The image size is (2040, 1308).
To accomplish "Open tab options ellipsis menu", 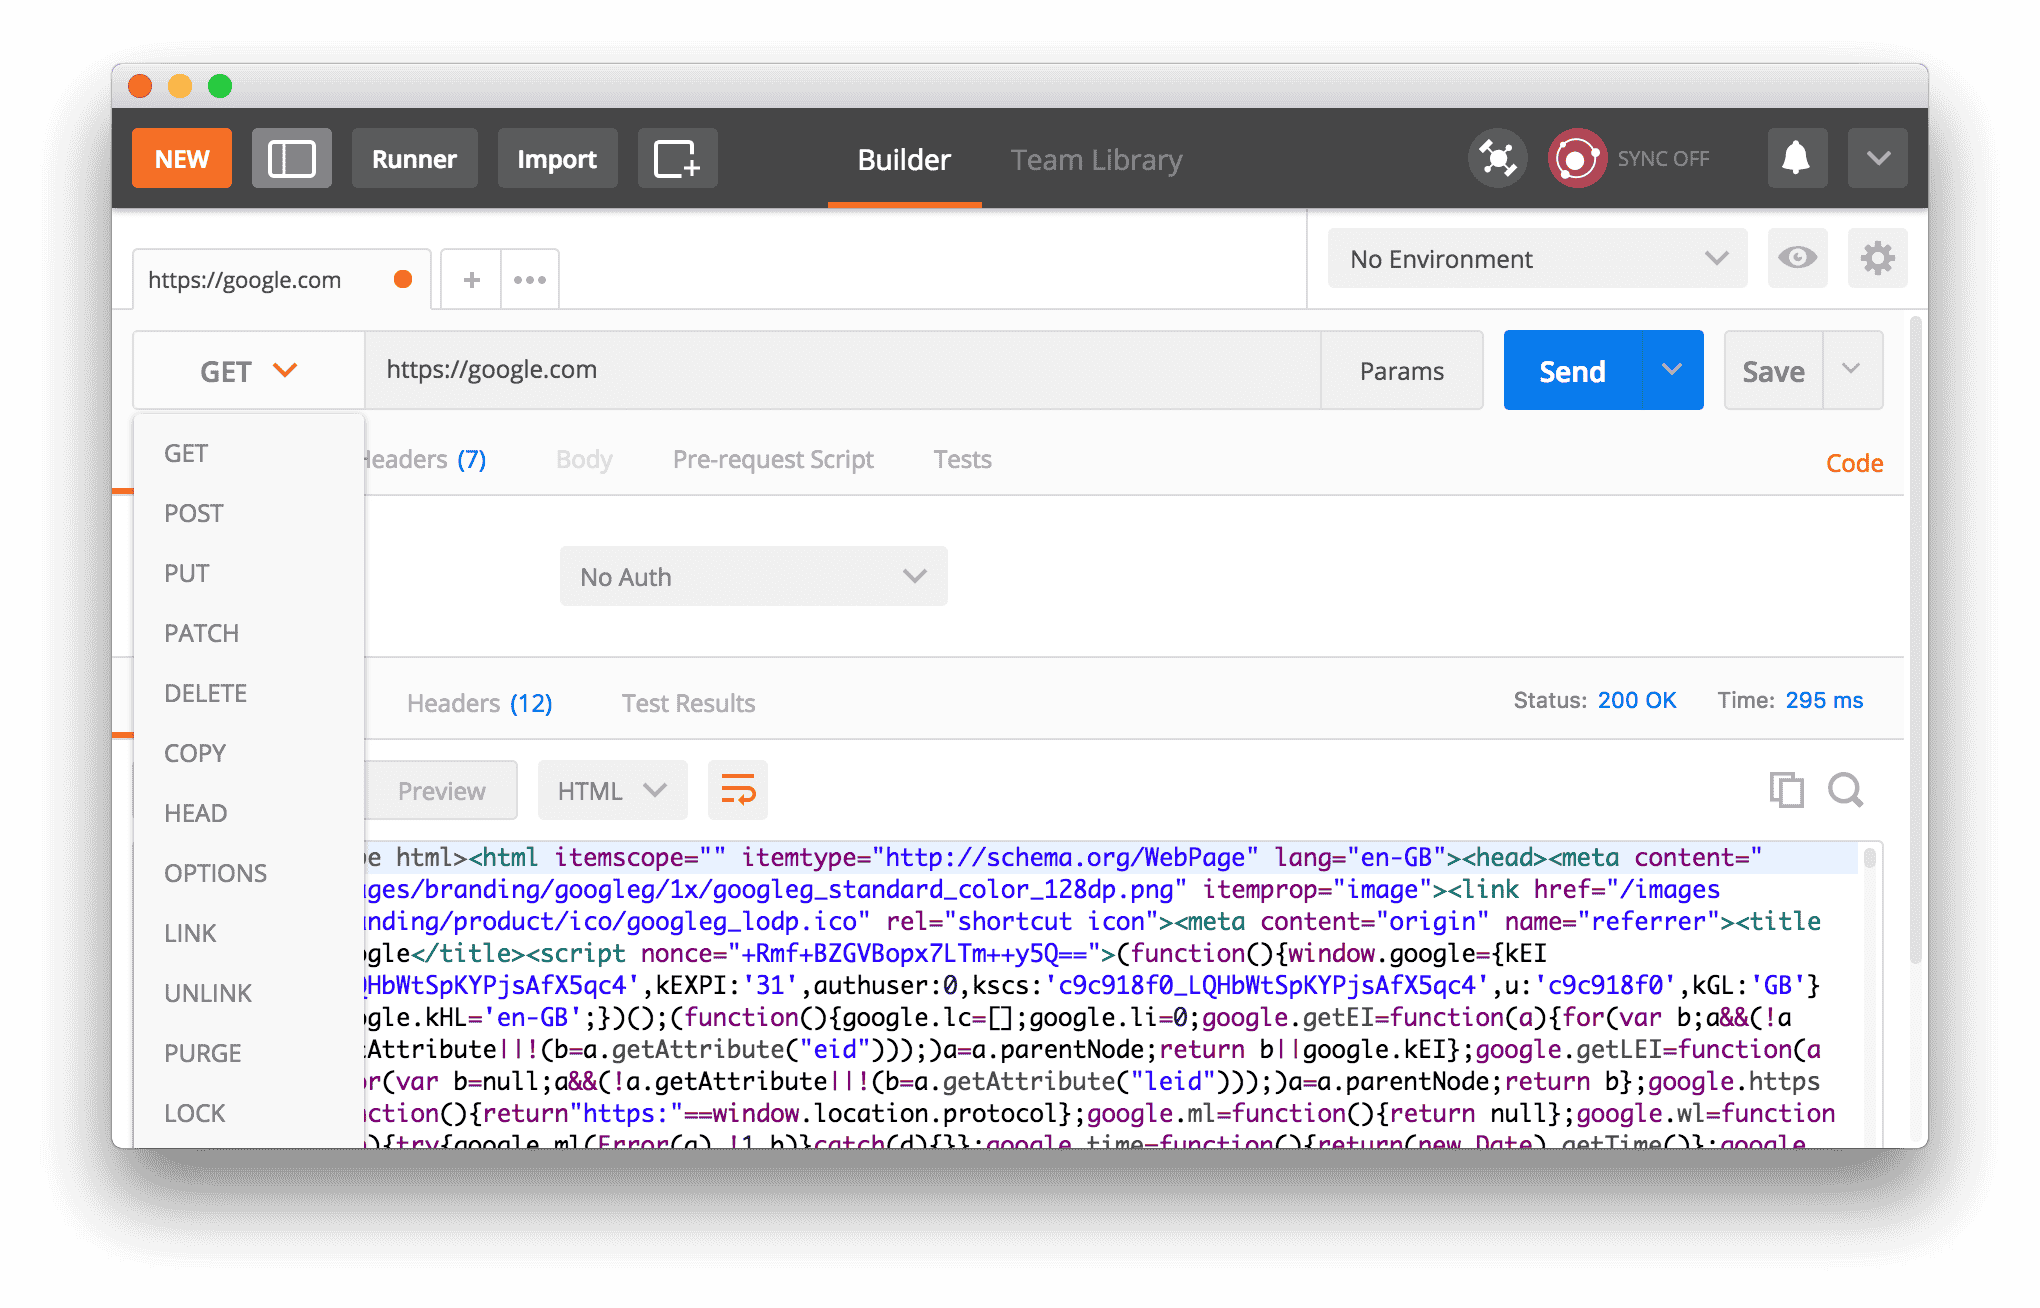I will (x=530, y=280).
